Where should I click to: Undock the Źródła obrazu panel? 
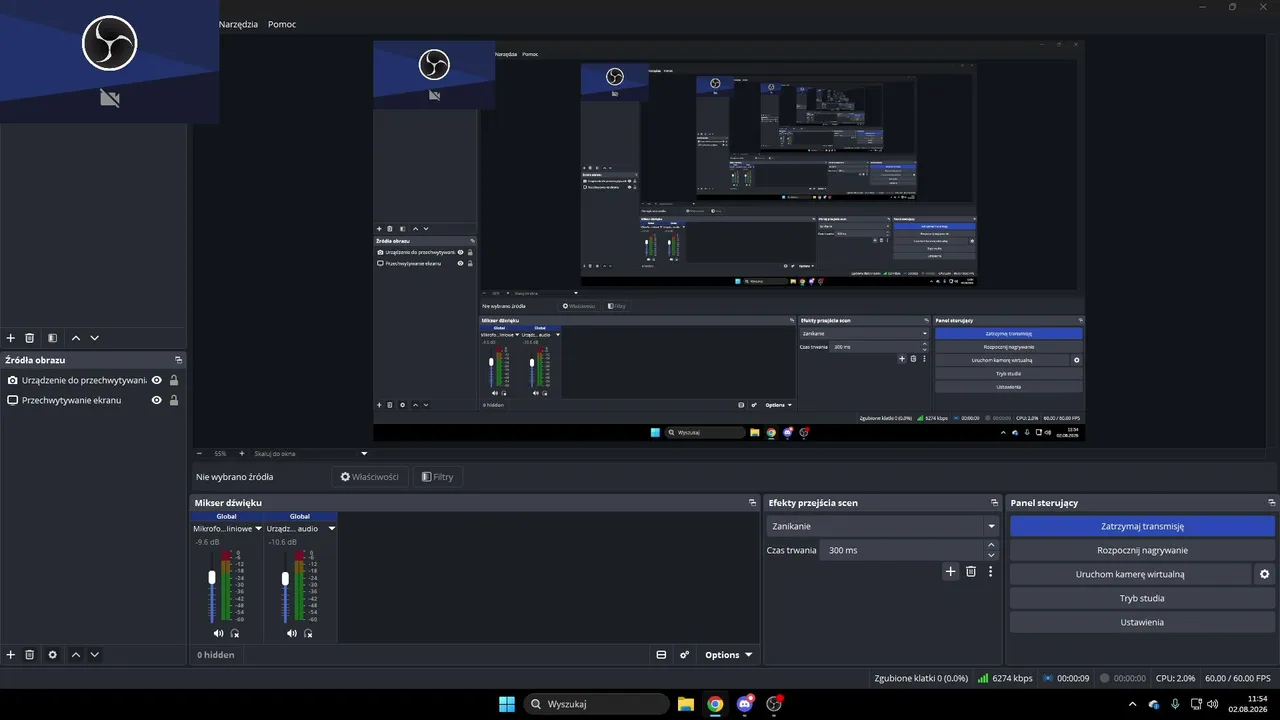pos(178,360)
